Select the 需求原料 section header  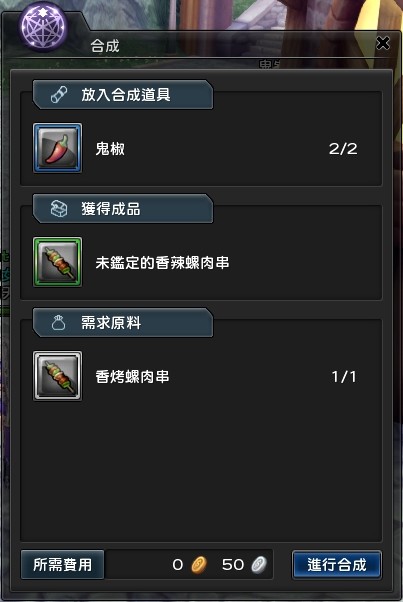(x=123, y=323)
